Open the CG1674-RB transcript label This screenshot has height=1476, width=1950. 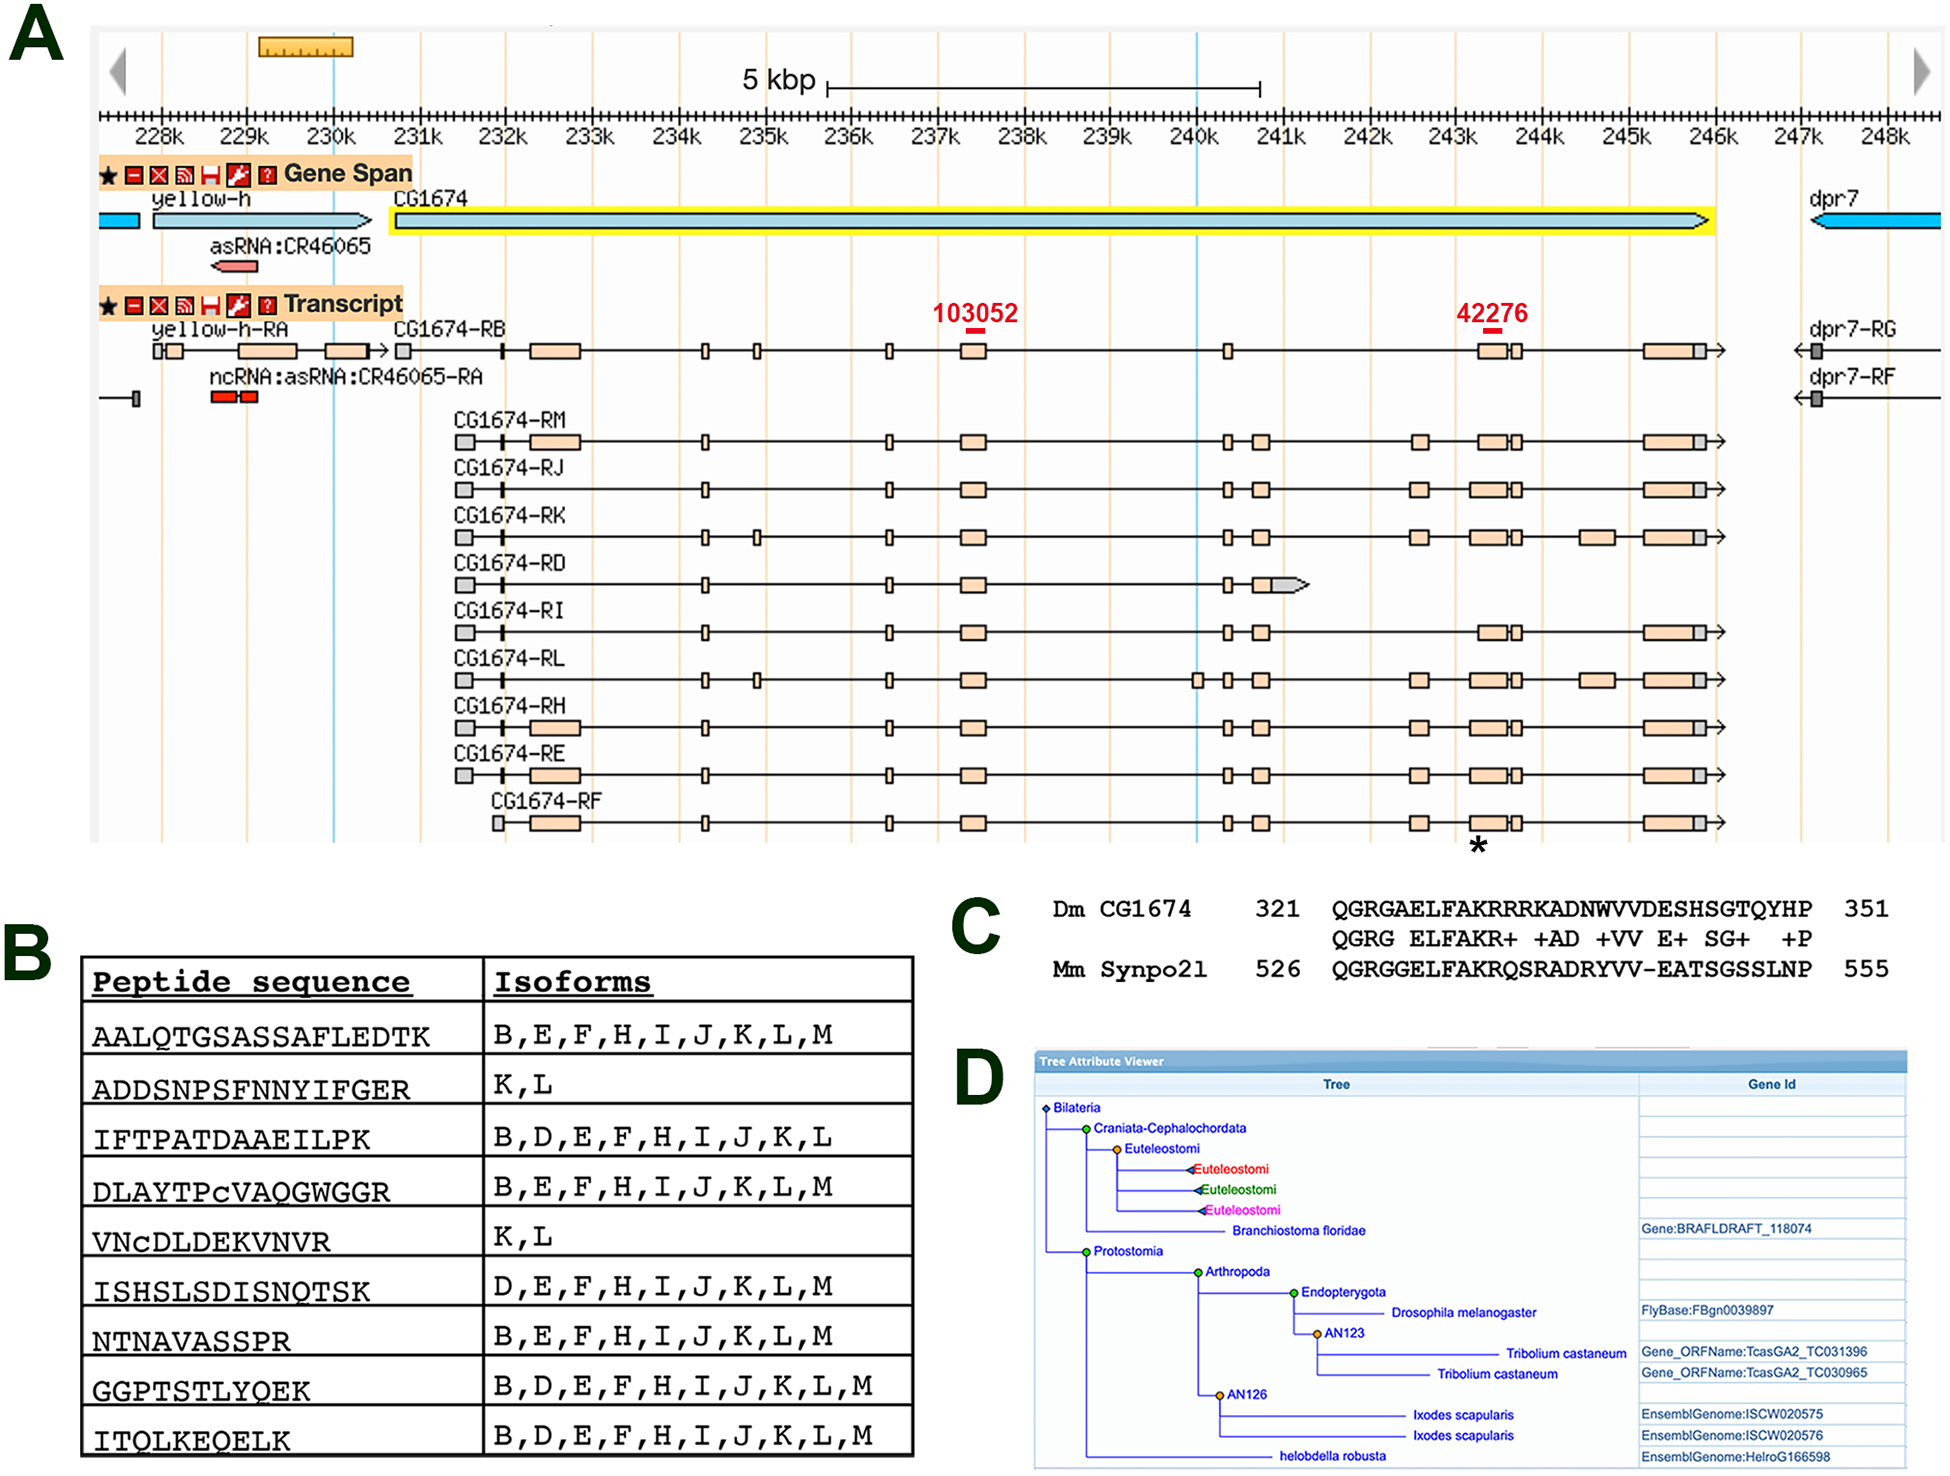point(449,329)
